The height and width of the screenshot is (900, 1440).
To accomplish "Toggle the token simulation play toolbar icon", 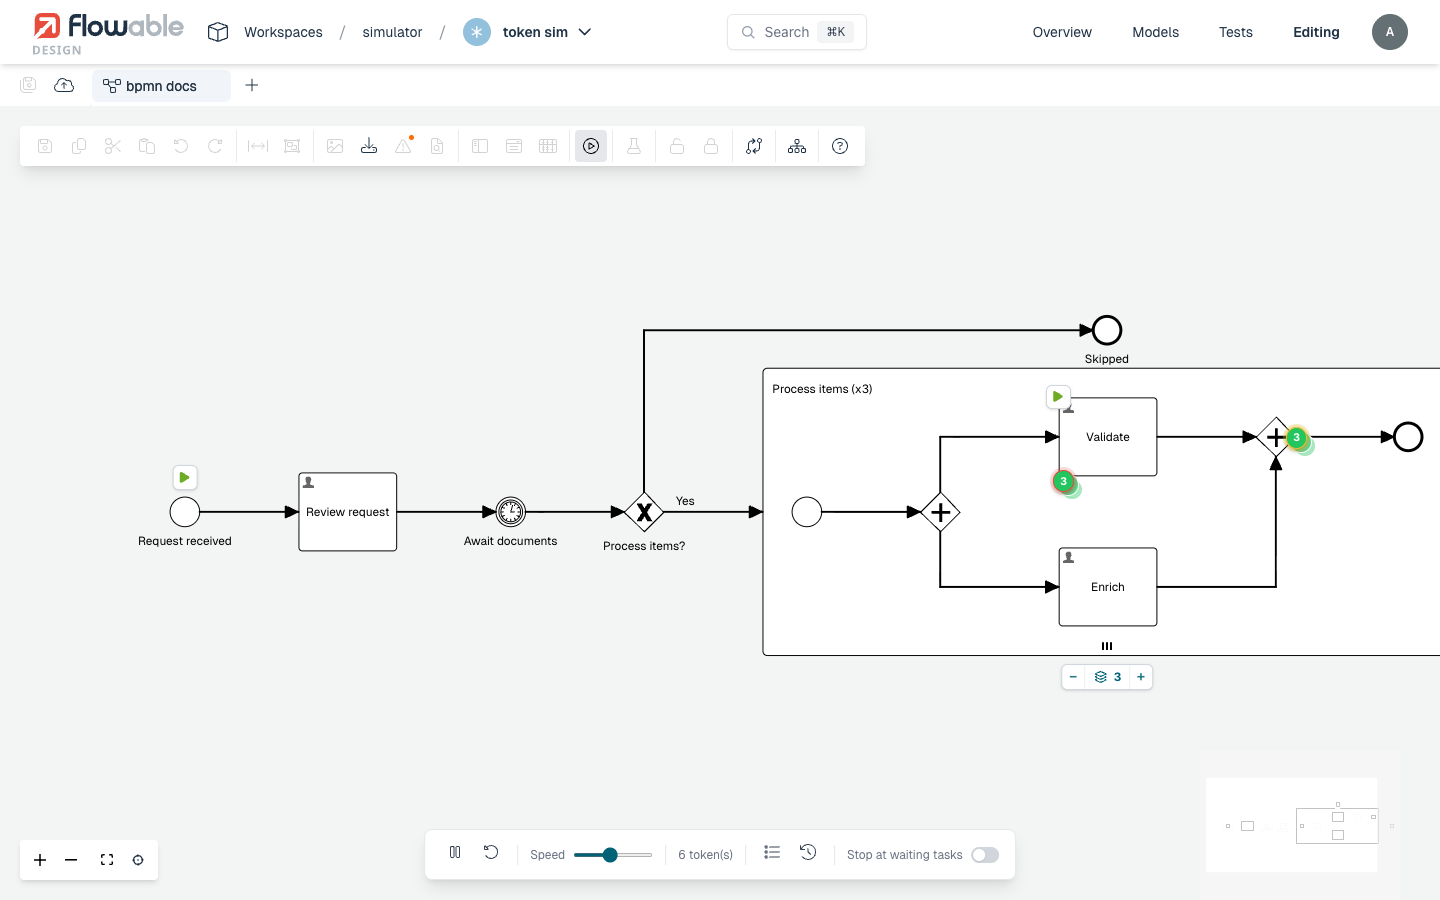I will coord(591,146).
